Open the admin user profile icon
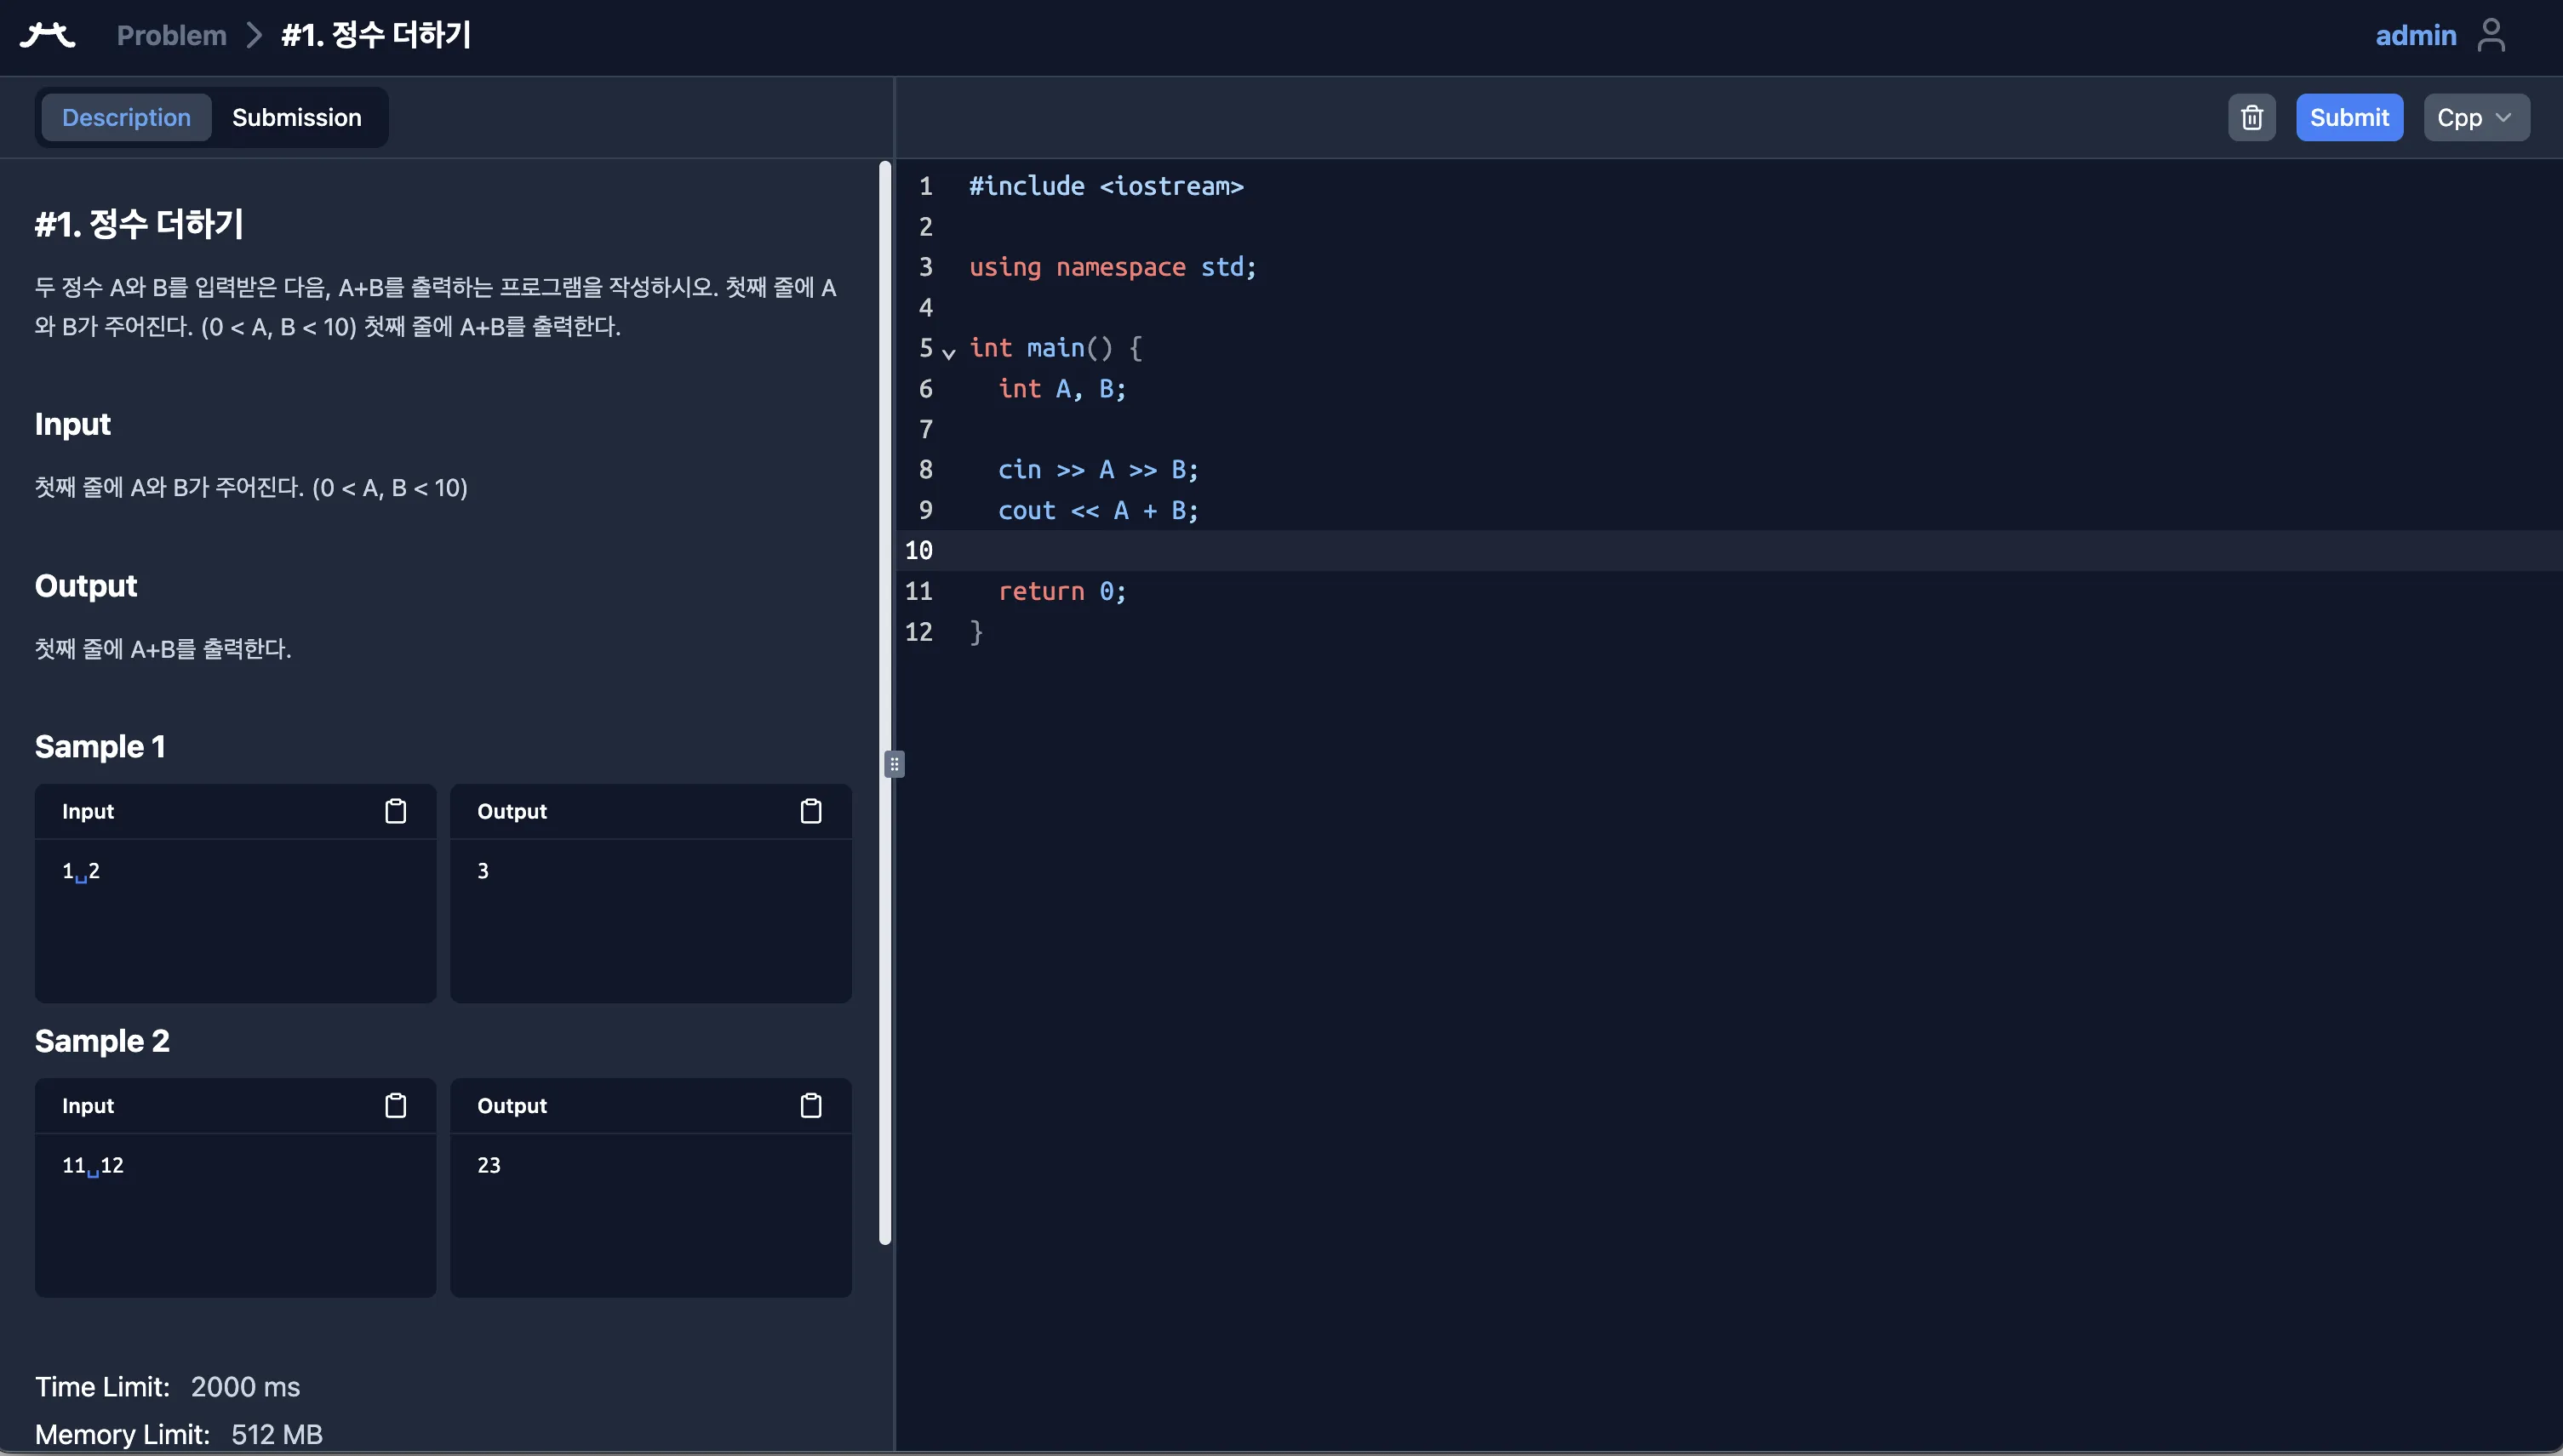The height and width of the screenshot is (1456, 2563). [x=2491, y=36]
